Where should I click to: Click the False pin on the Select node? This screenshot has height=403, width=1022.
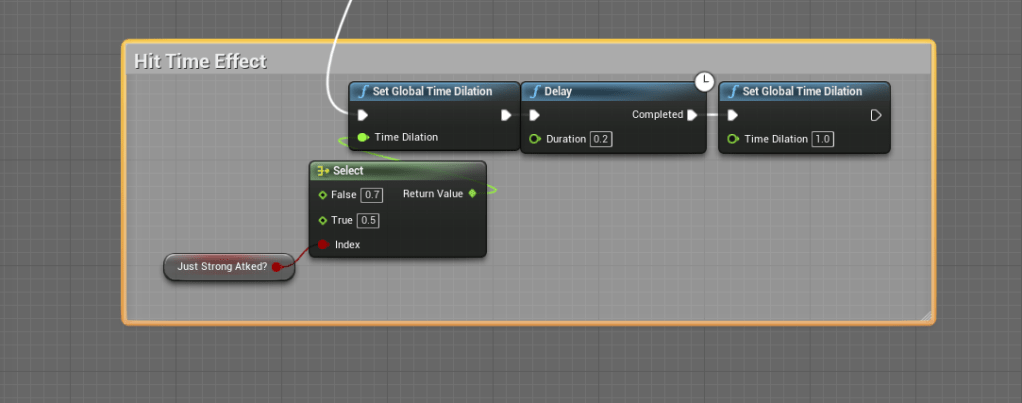tap(322, 194)
